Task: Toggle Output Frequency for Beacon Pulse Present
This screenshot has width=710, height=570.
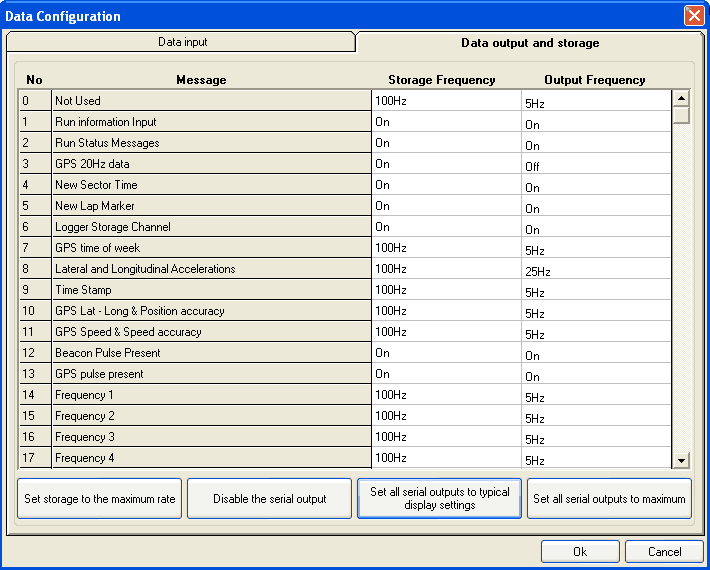Action: pyautogui.click(x=595, y=354)
